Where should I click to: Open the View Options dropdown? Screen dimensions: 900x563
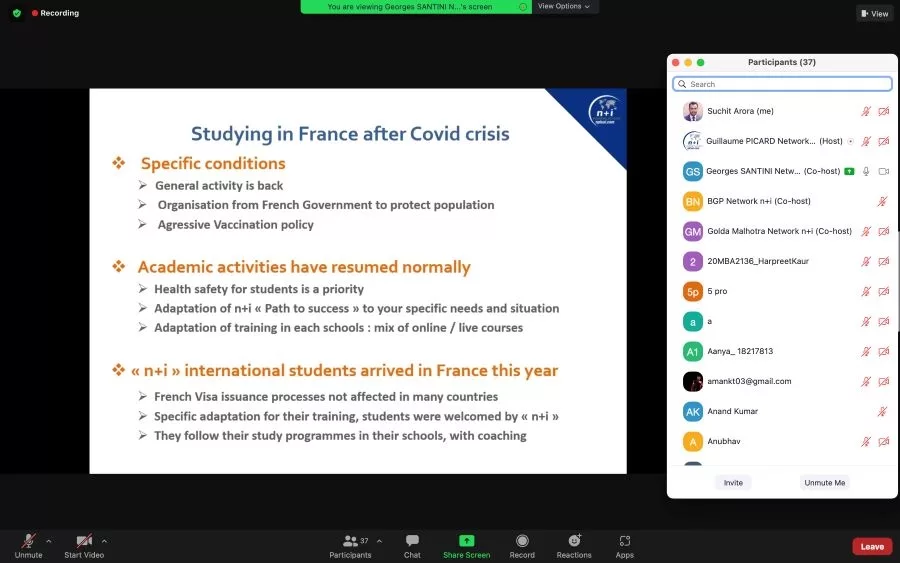(x=564, y=6)
